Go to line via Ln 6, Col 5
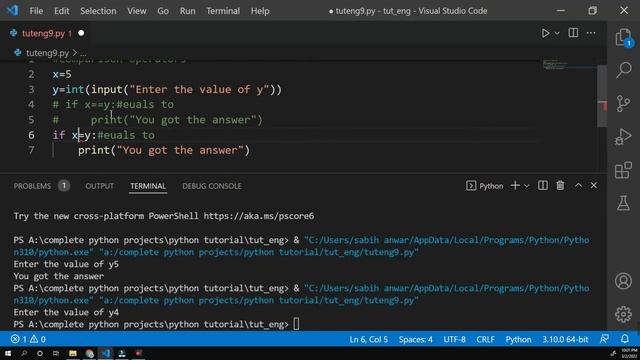The height and width of the screenshot is (360, 640). tap(369, 339)
